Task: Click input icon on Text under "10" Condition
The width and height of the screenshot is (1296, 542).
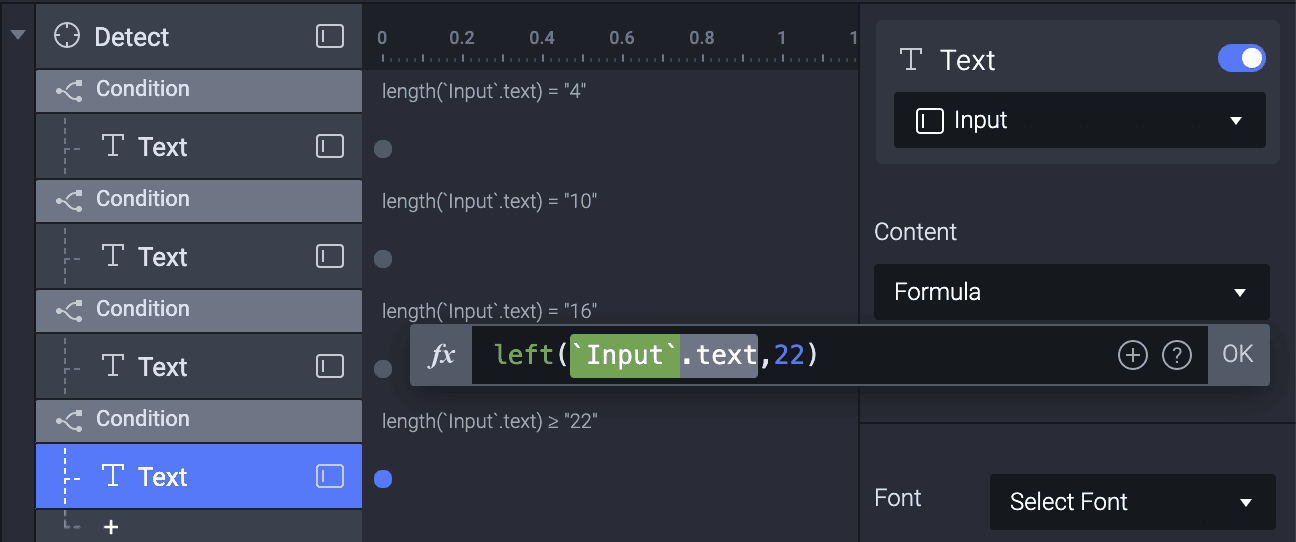Action: tap(330, 257)
